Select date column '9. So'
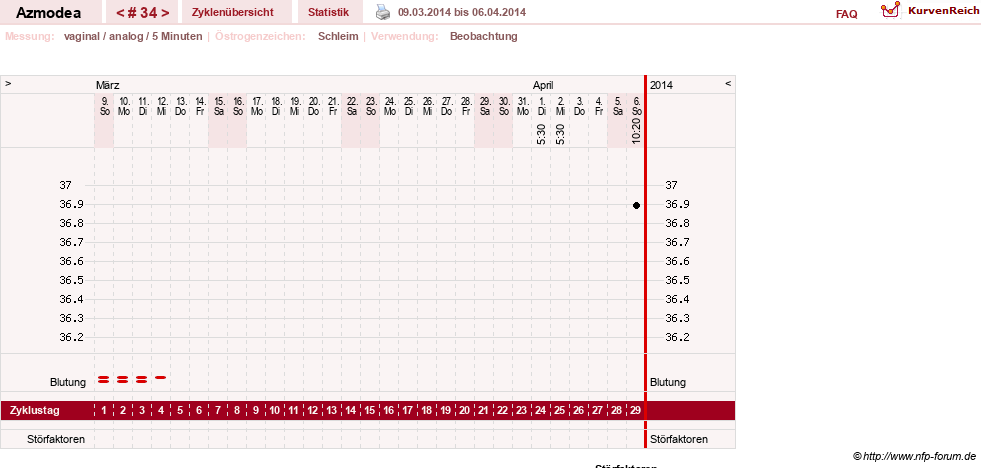 point(104,106)
